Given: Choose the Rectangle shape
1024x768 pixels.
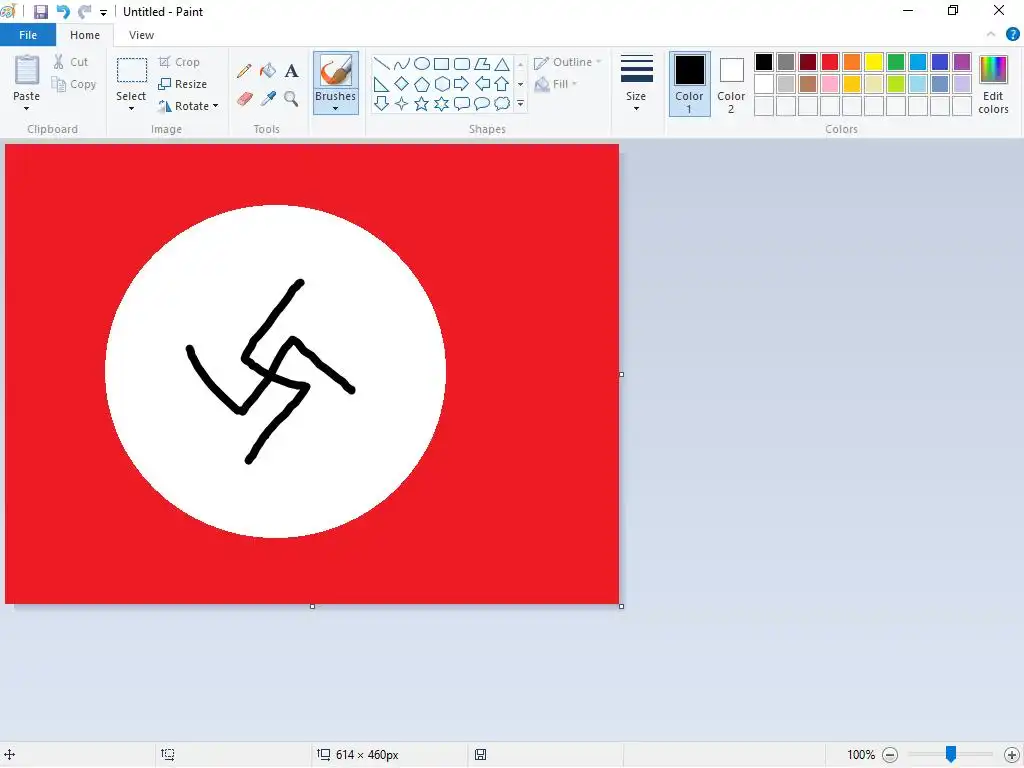Looking at the screenshot, I should click(x=441, y=64).
